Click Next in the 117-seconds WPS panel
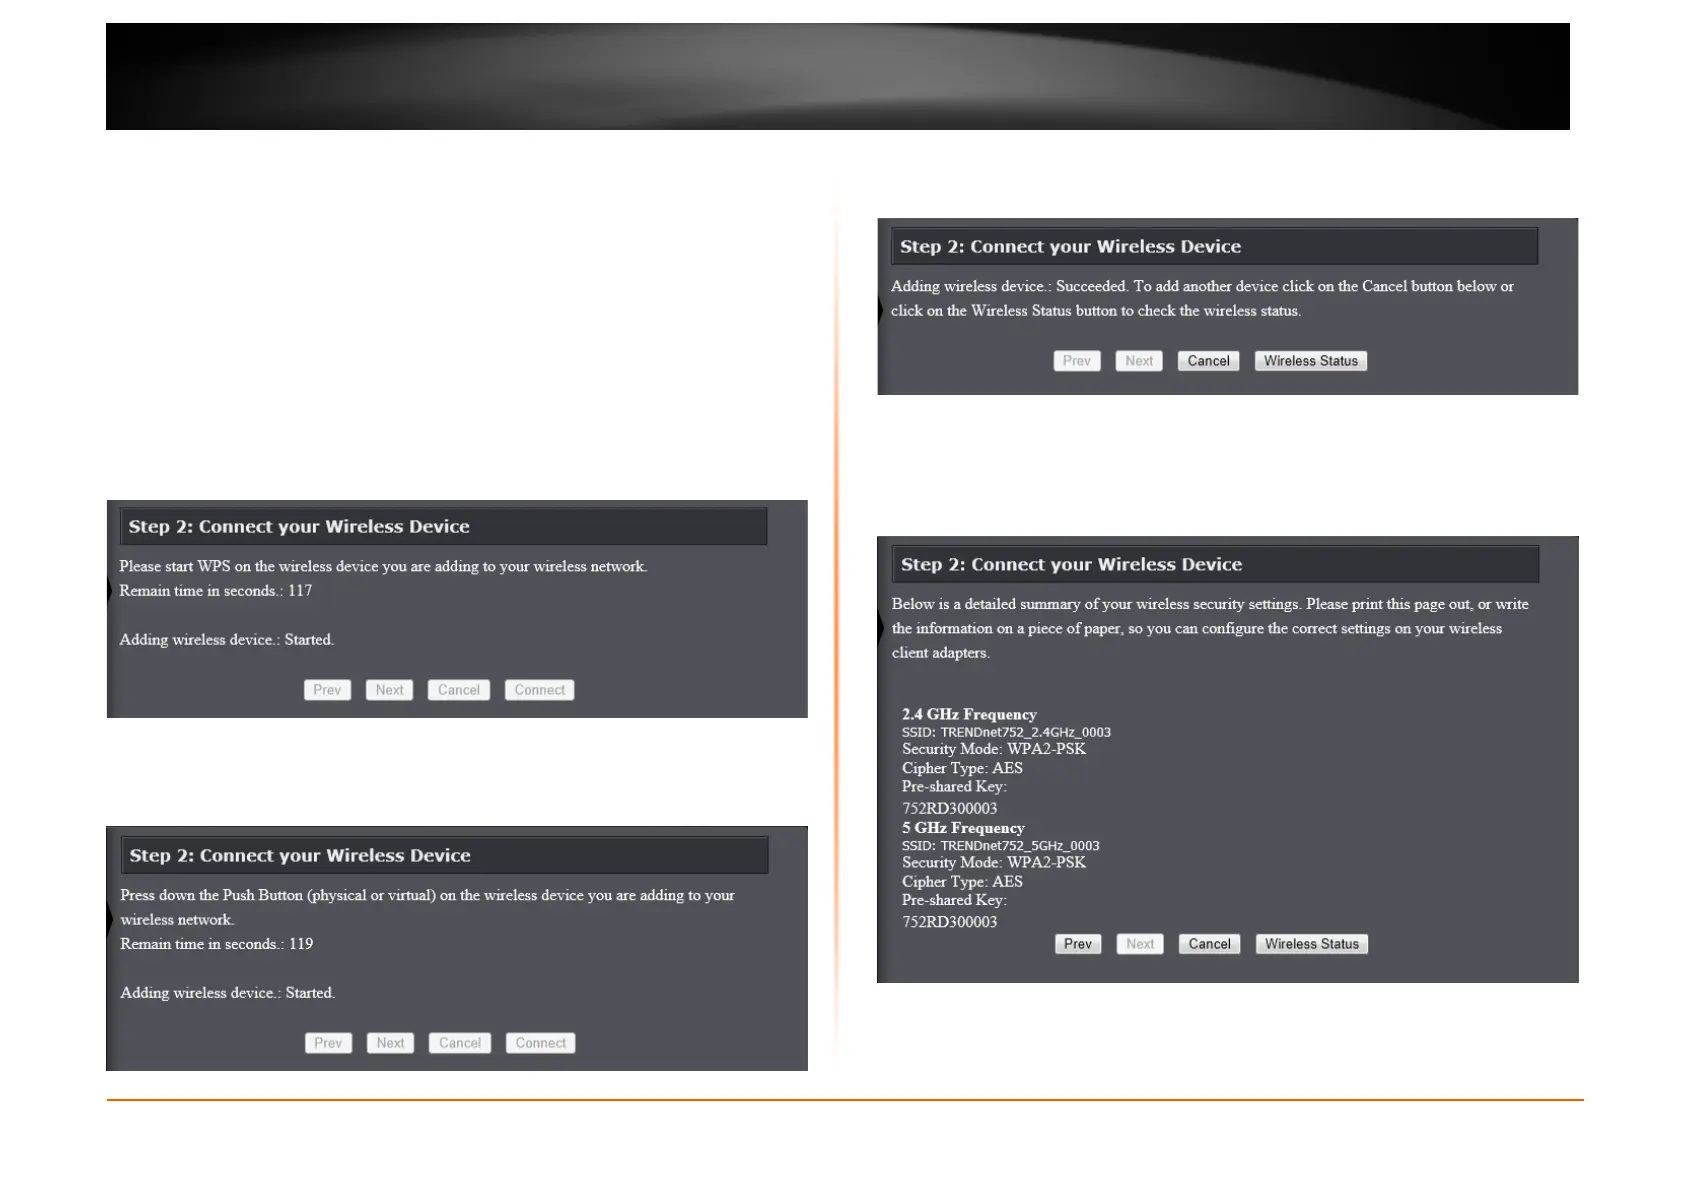Image resolution: width=1684 pixels, height=1190 pixels. (389, 690)
